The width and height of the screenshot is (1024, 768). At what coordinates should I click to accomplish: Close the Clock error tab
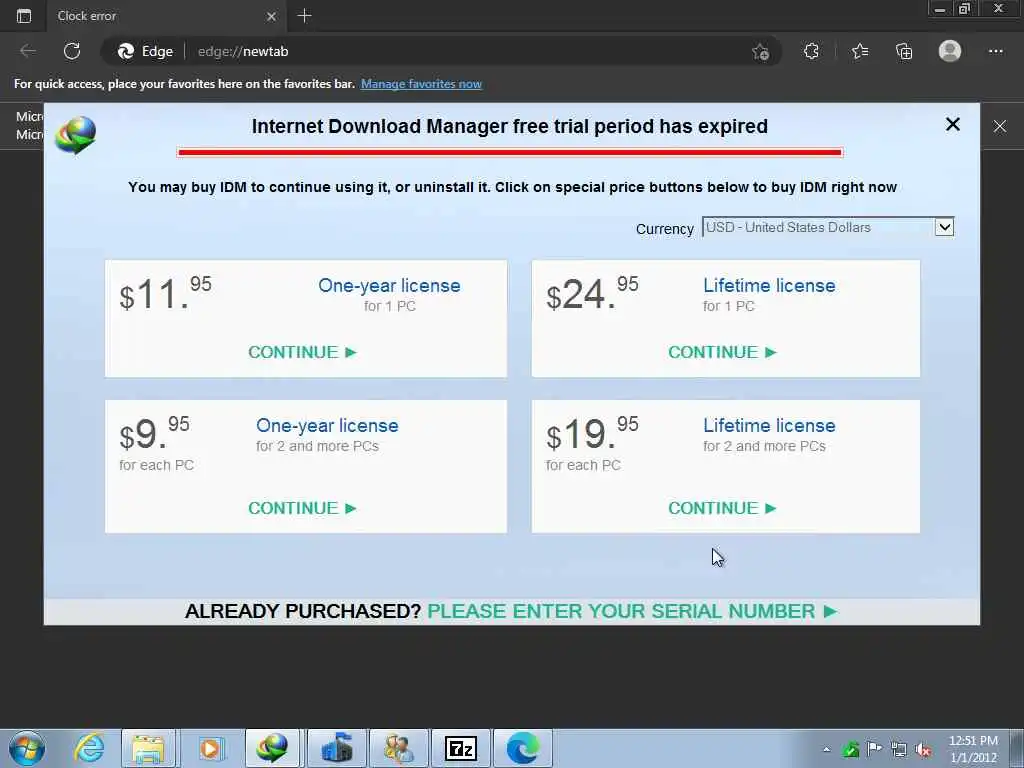coord(272,16)
